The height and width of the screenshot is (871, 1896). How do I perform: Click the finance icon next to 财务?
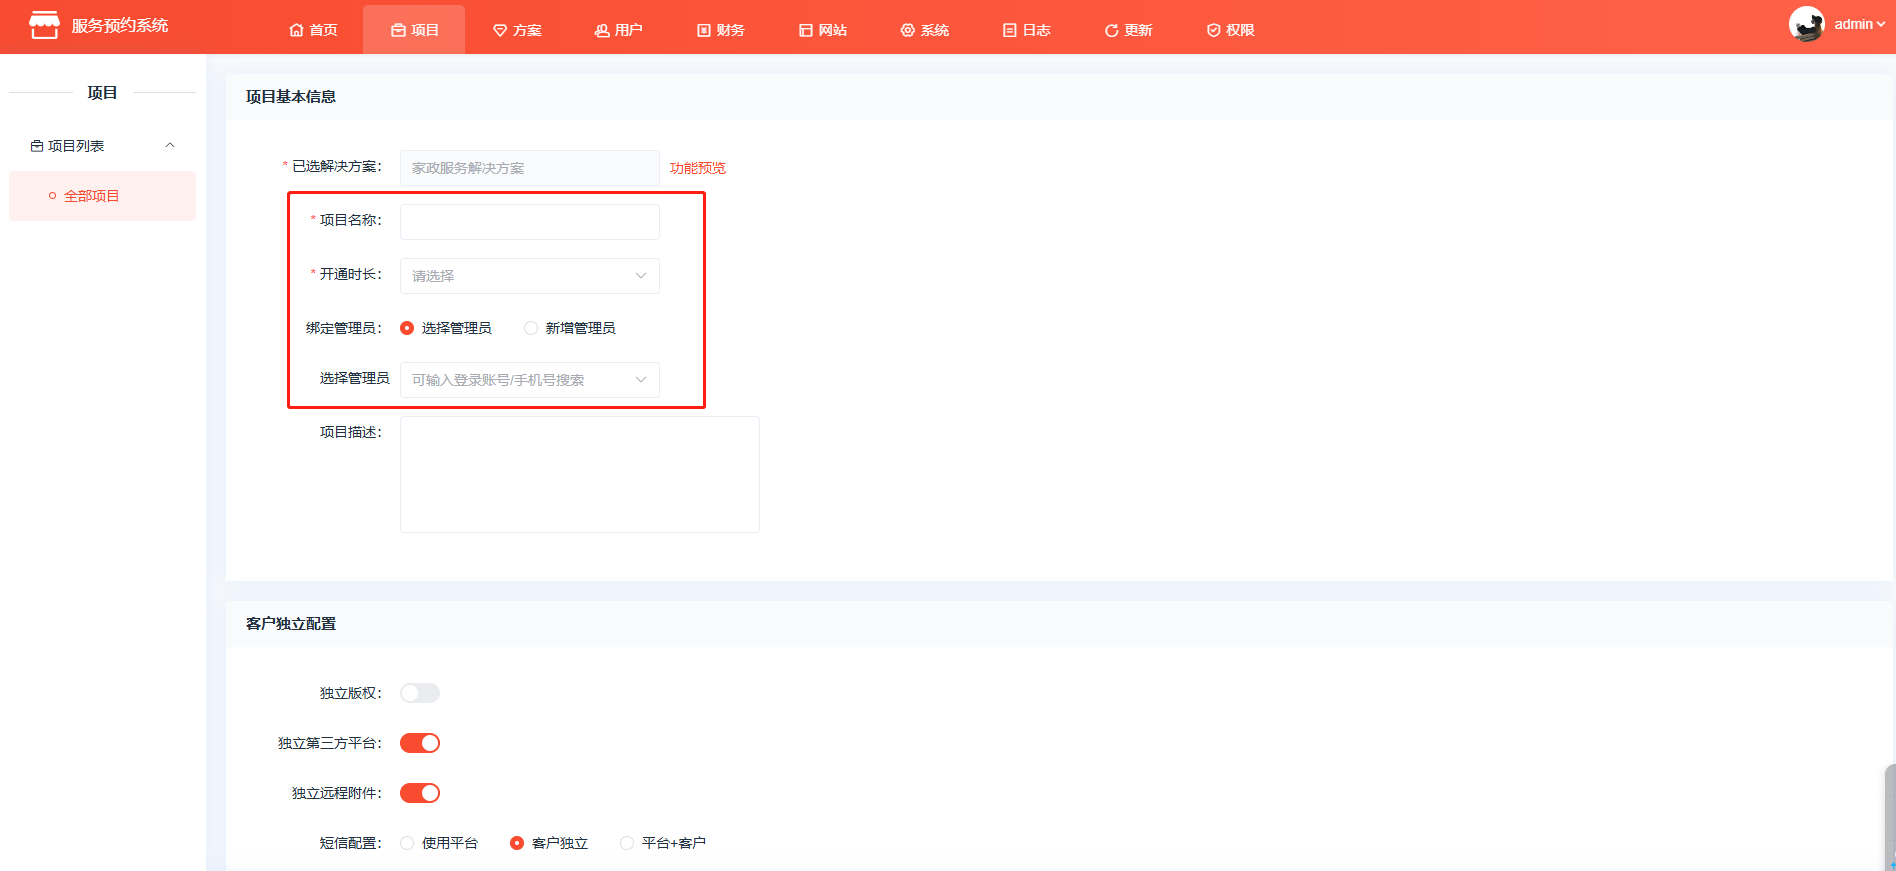point(704,30)
